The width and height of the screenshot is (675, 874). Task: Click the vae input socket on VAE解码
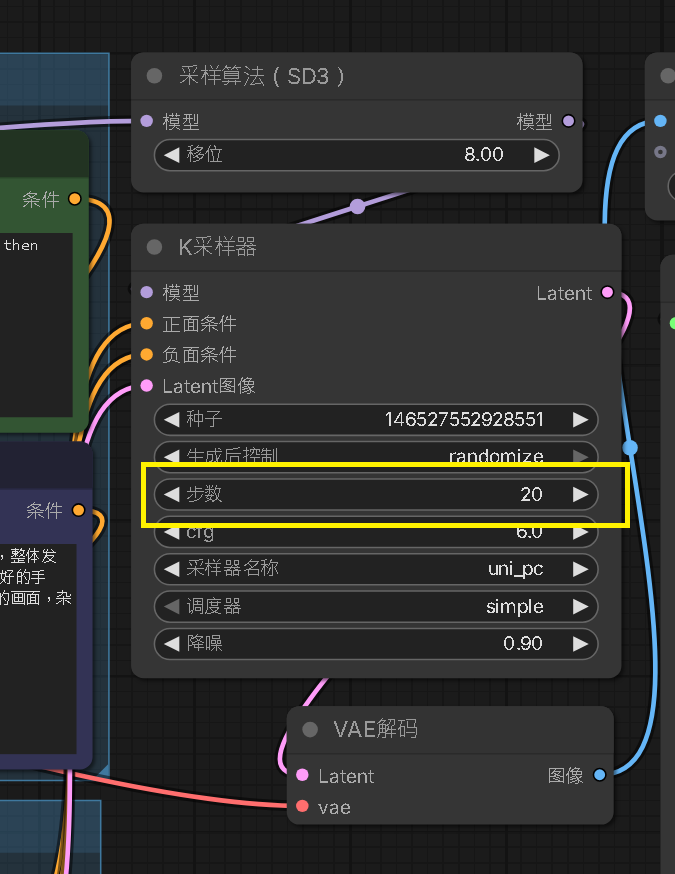point(303,806)
